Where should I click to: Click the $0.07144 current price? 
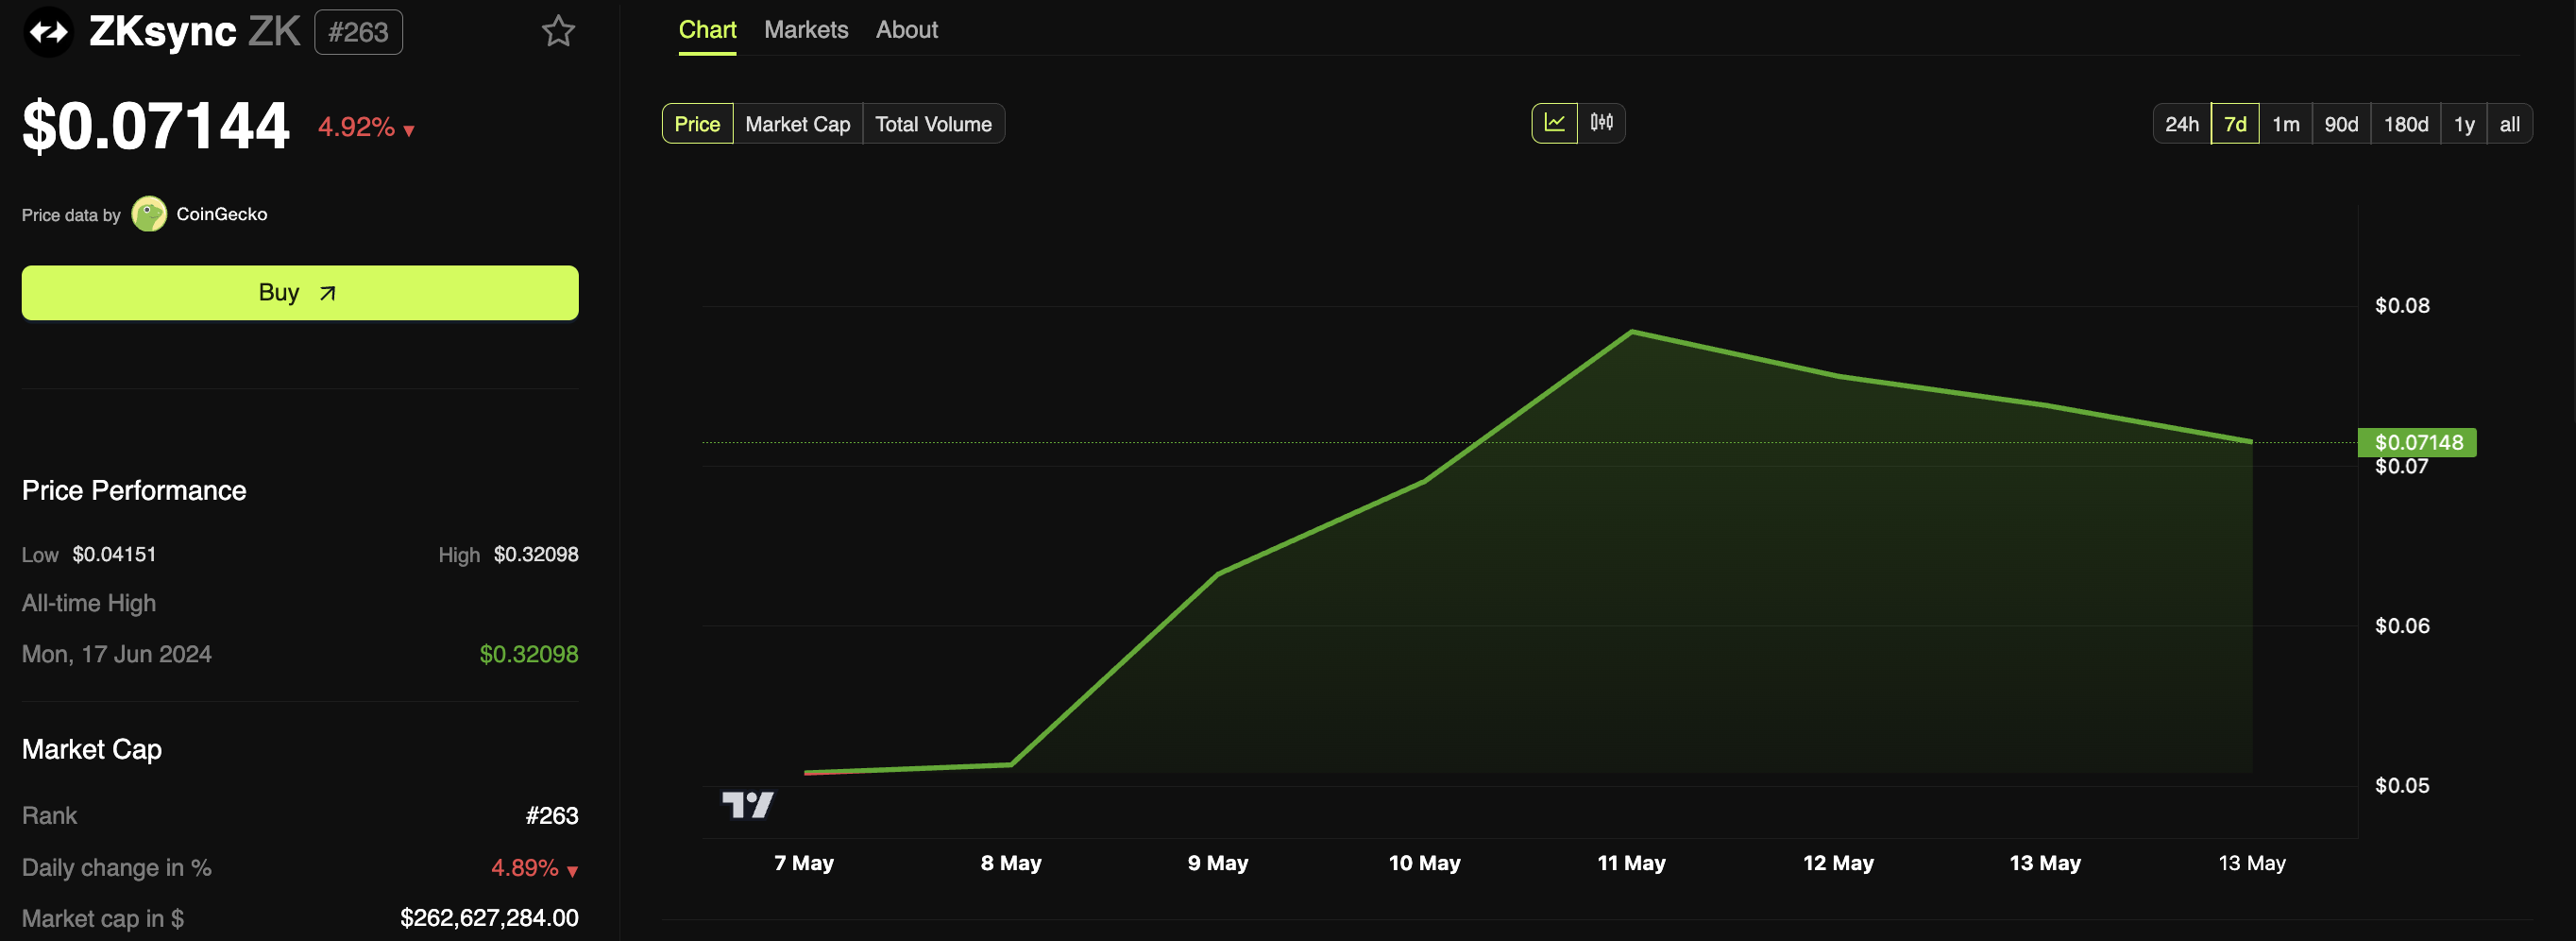pos(156,126)
